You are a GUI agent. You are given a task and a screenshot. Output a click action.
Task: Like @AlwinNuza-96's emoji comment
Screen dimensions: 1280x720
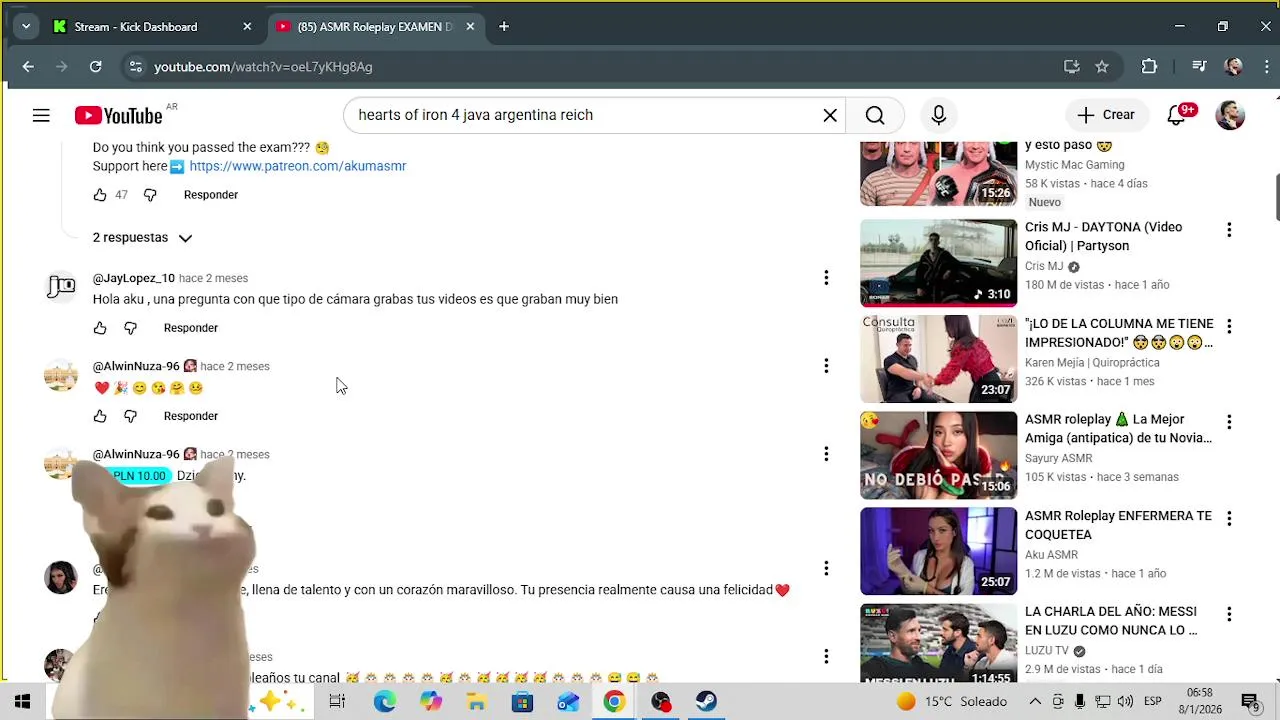click(x=100, y=416)
